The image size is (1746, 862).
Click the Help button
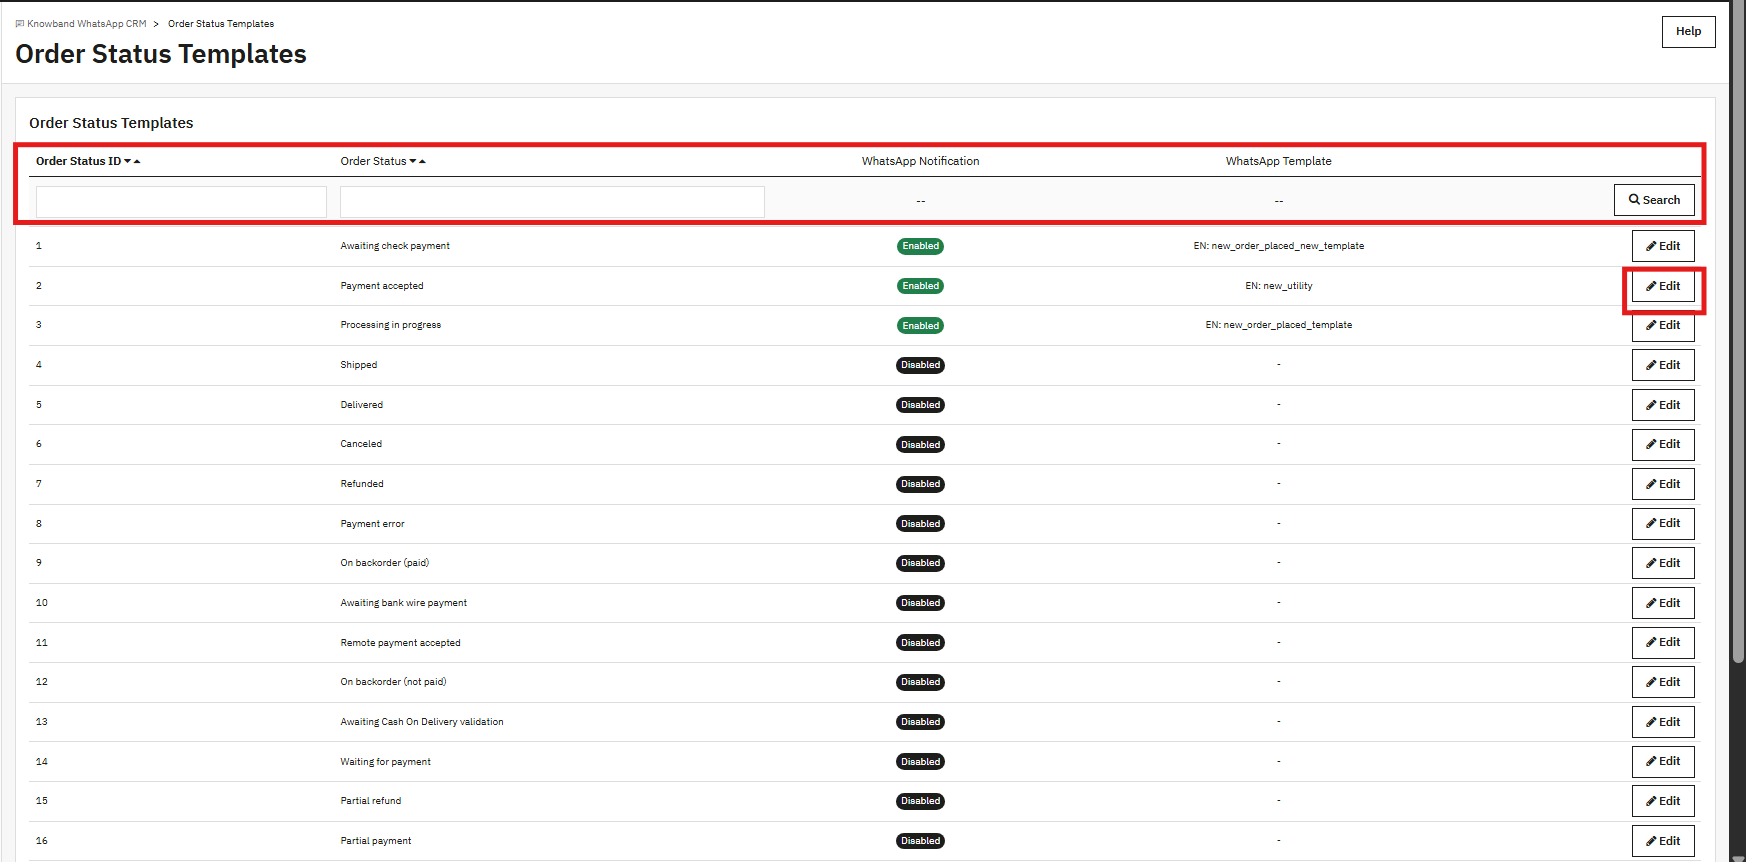pos(1688,31)
